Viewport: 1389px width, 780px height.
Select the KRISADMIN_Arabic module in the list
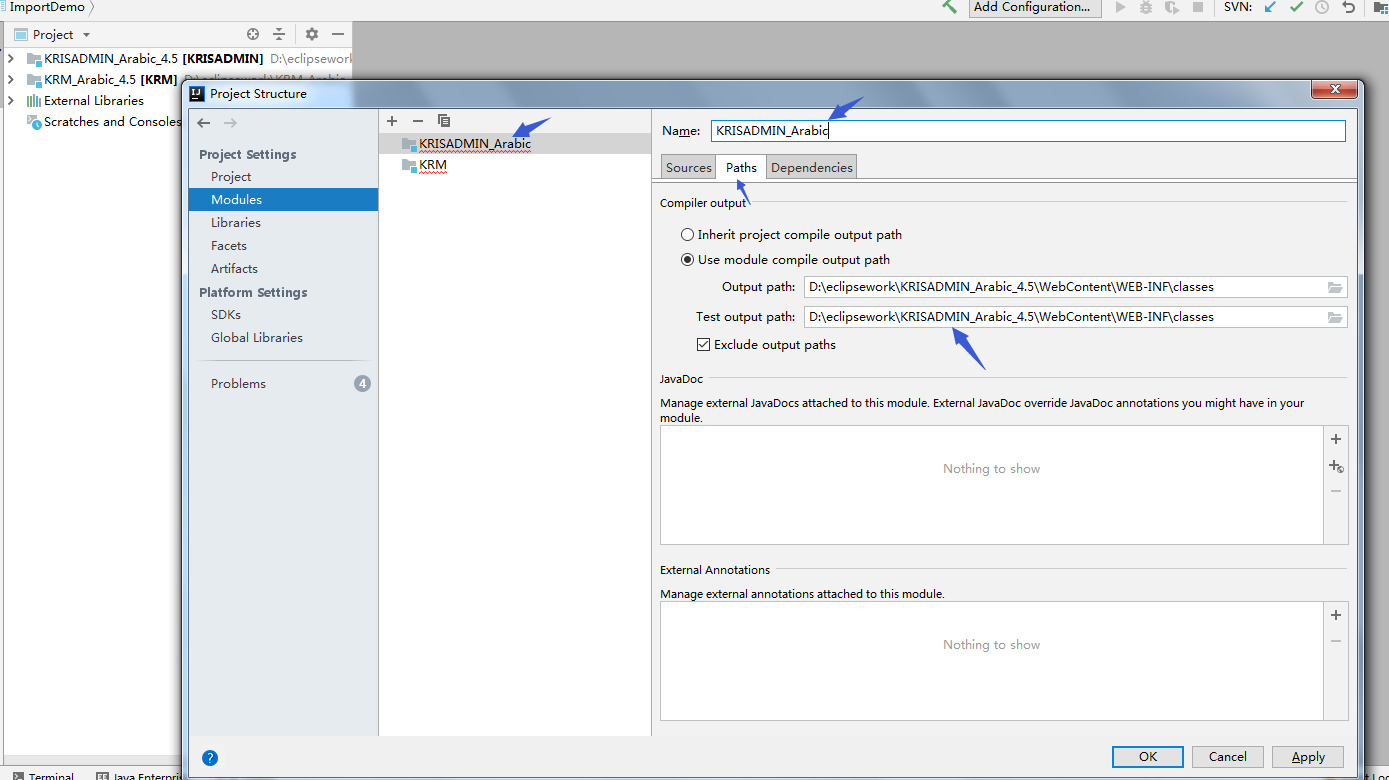click(515, 144)
